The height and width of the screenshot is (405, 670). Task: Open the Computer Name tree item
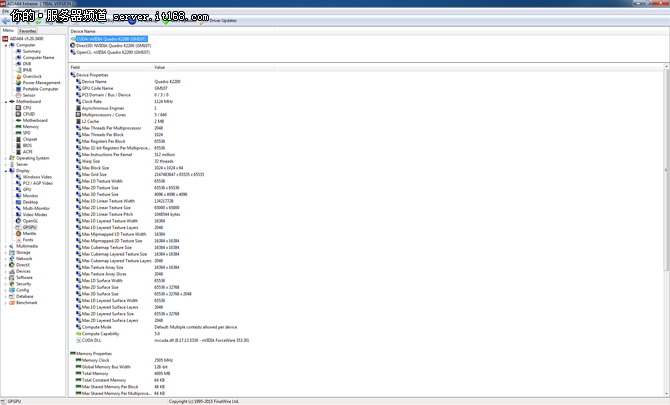(x=38, y=58)
